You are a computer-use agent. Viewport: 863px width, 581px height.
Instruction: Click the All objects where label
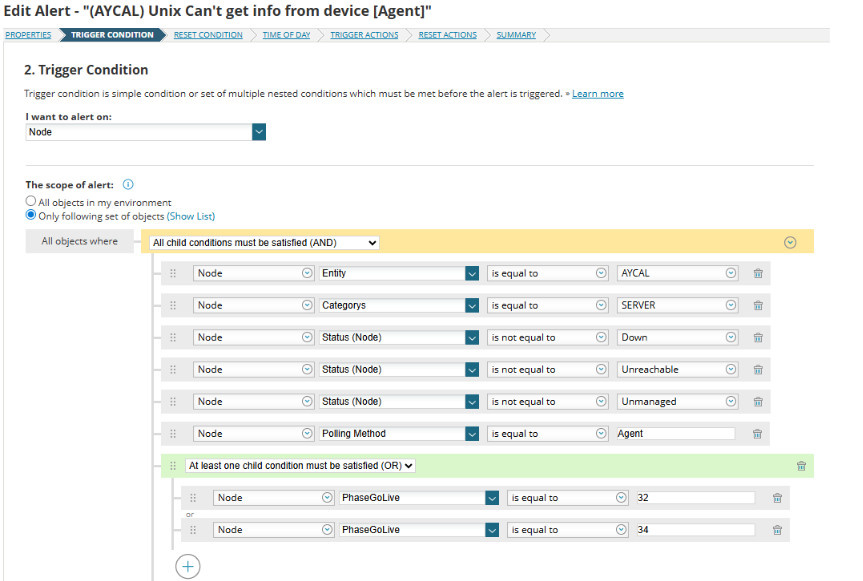pyautogui.click(x=80, y=241)
